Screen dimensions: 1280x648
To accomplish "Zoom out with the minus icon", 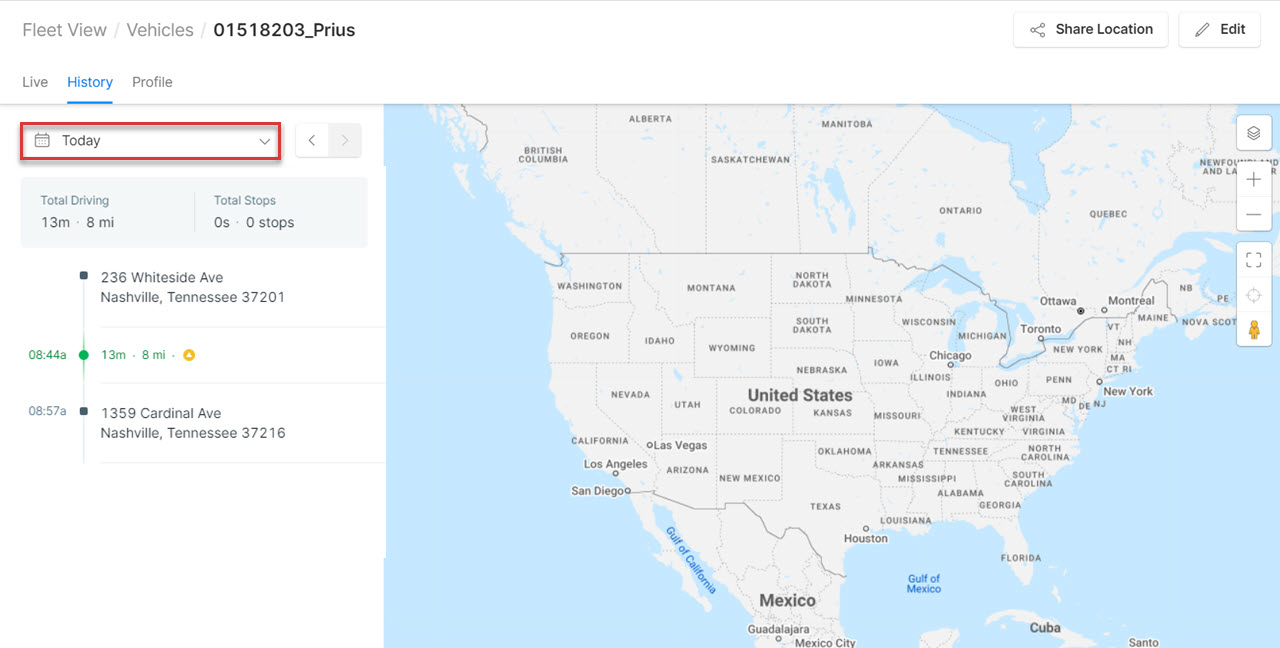I will click(x=1254, y=215).
